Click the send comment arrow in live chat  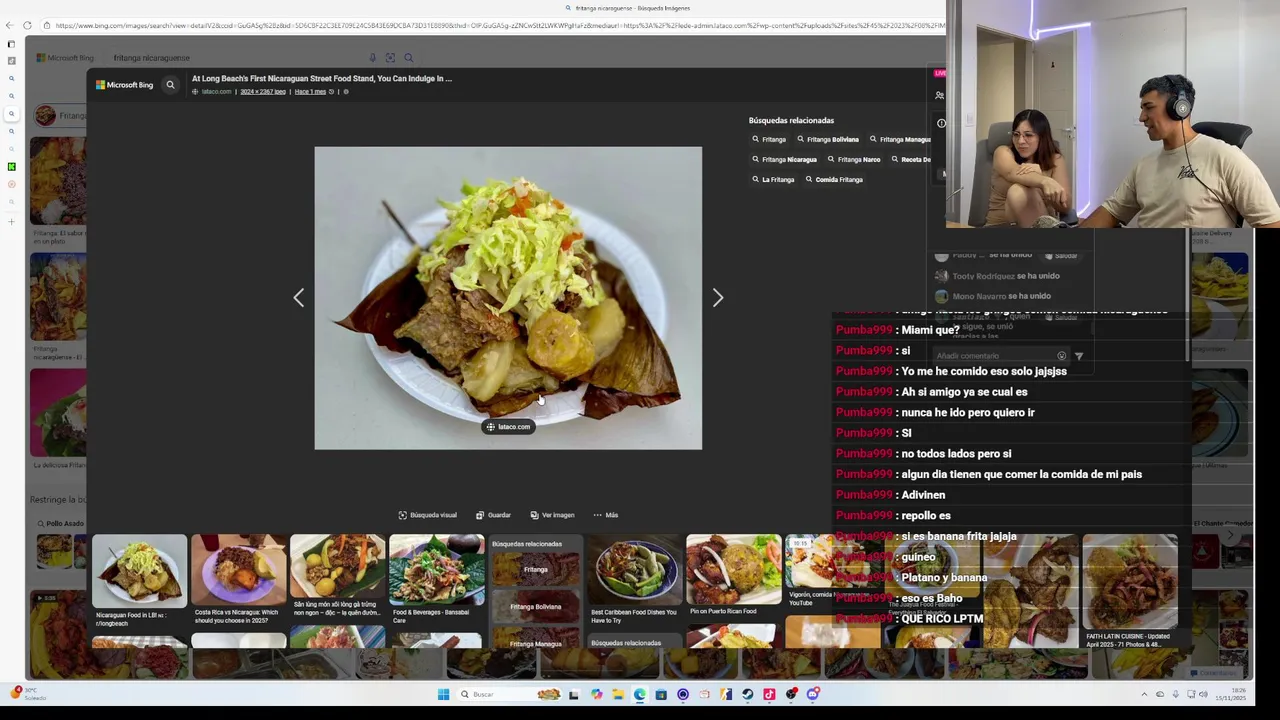click(x=1078, y=356)
